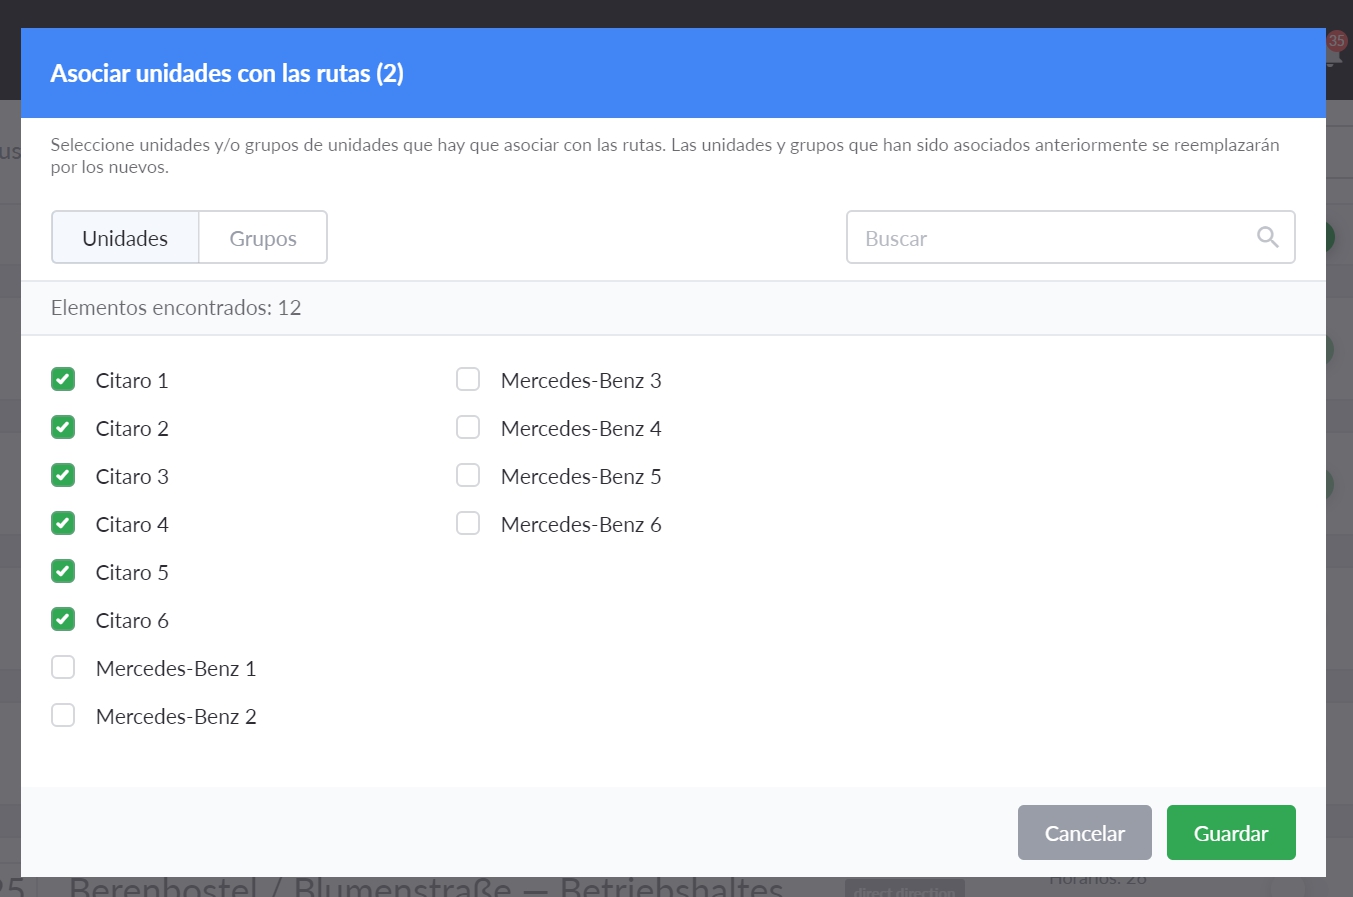Click the Cancelar button
This screenshot has width=1353, height=897.
pyautogui.click(x=1084, y=833)
